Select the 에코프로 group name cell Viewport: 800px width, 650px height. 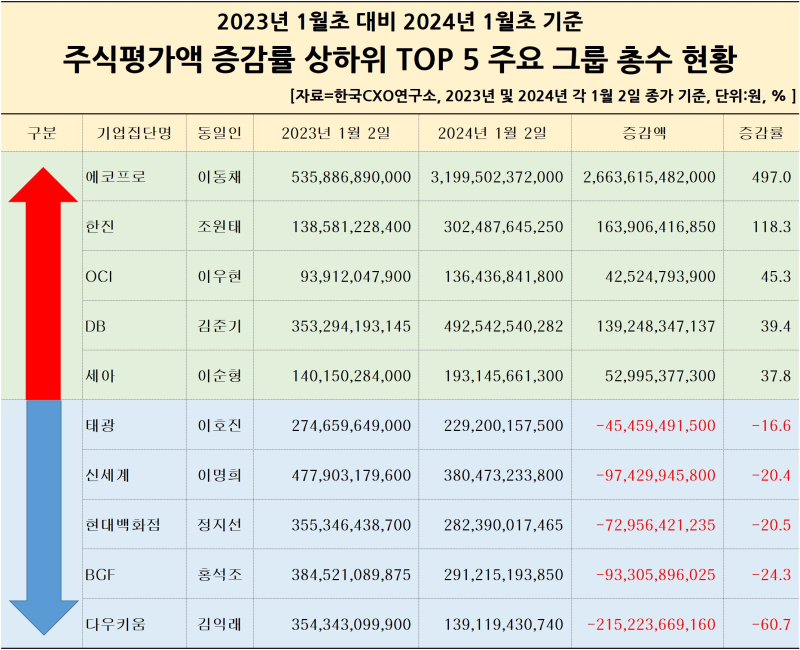(x=134, y=177)
